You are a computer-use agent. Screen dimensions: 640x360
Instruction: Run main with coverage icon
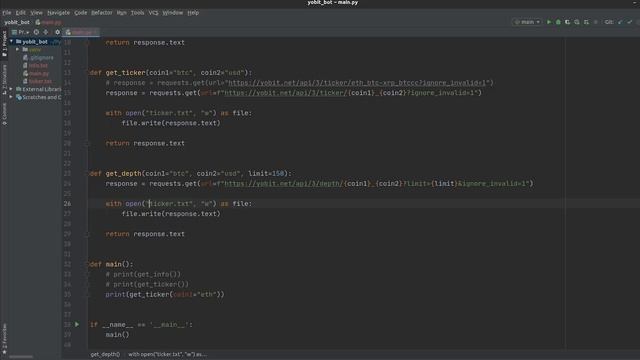(567, 22)
